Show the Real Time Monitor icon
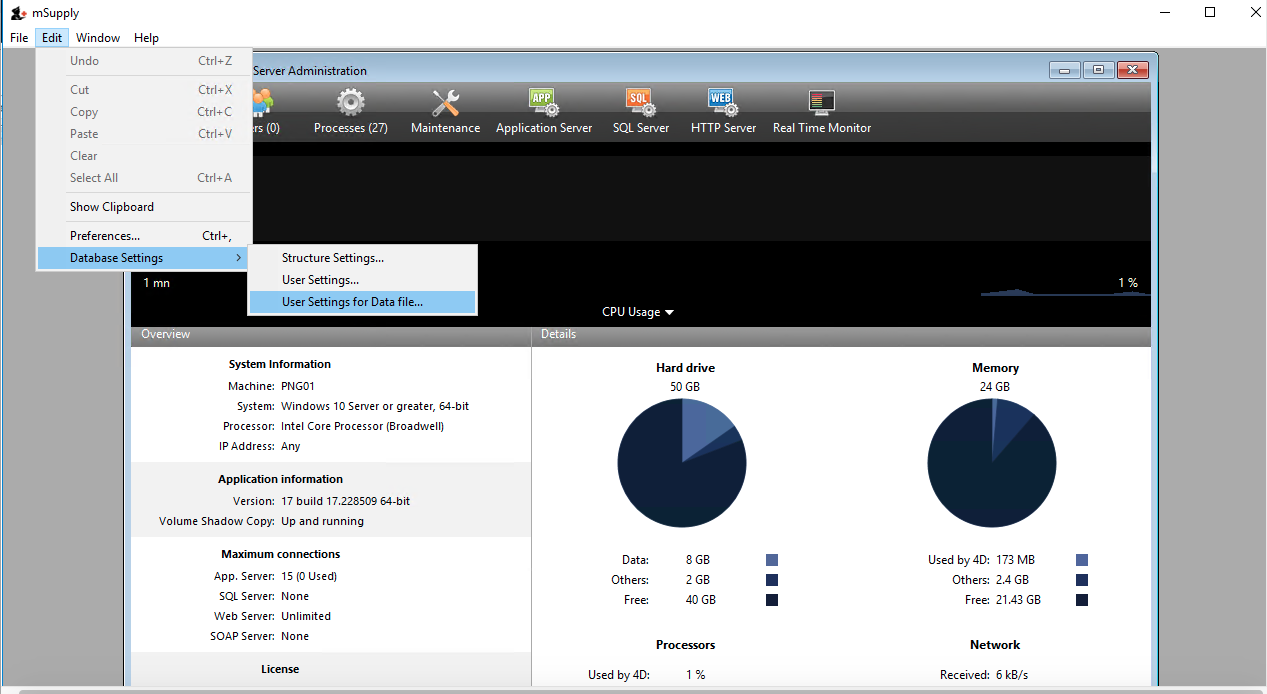 coord(821,103)
